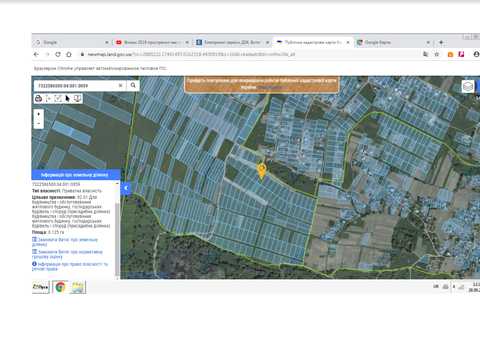Zoom out the map with minus button

click(x=39, y=124)
